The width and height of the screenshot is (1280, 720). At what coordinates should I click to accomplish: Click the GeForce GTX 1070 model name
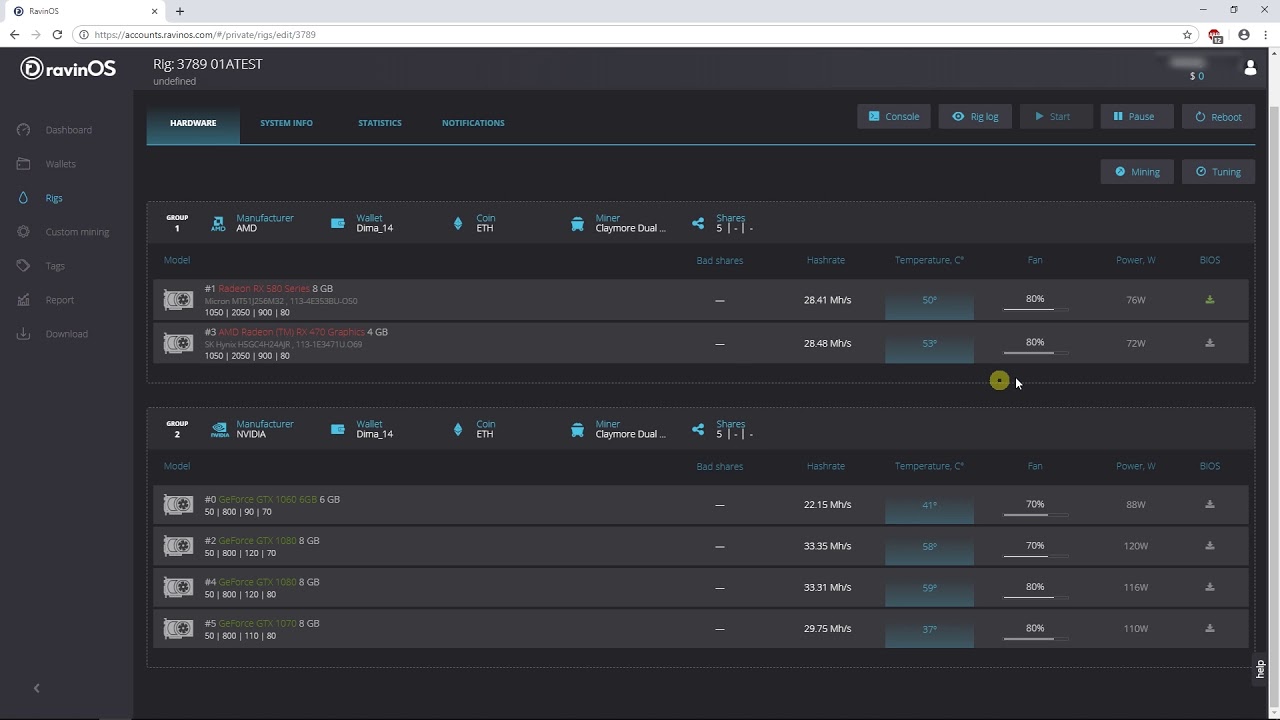257,623
